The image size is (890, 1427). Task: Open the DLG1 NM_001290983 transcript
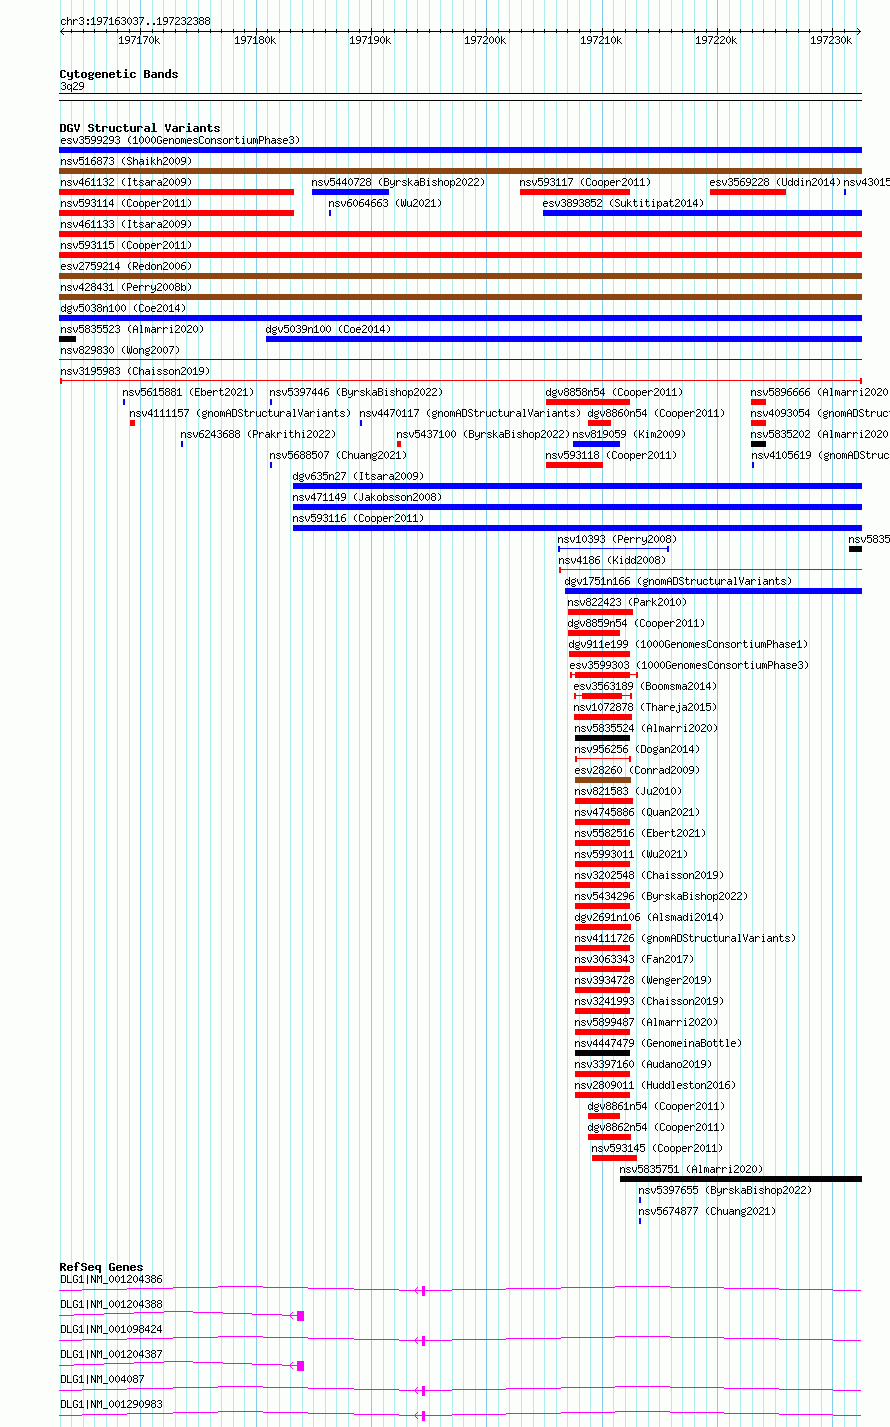460,1416
